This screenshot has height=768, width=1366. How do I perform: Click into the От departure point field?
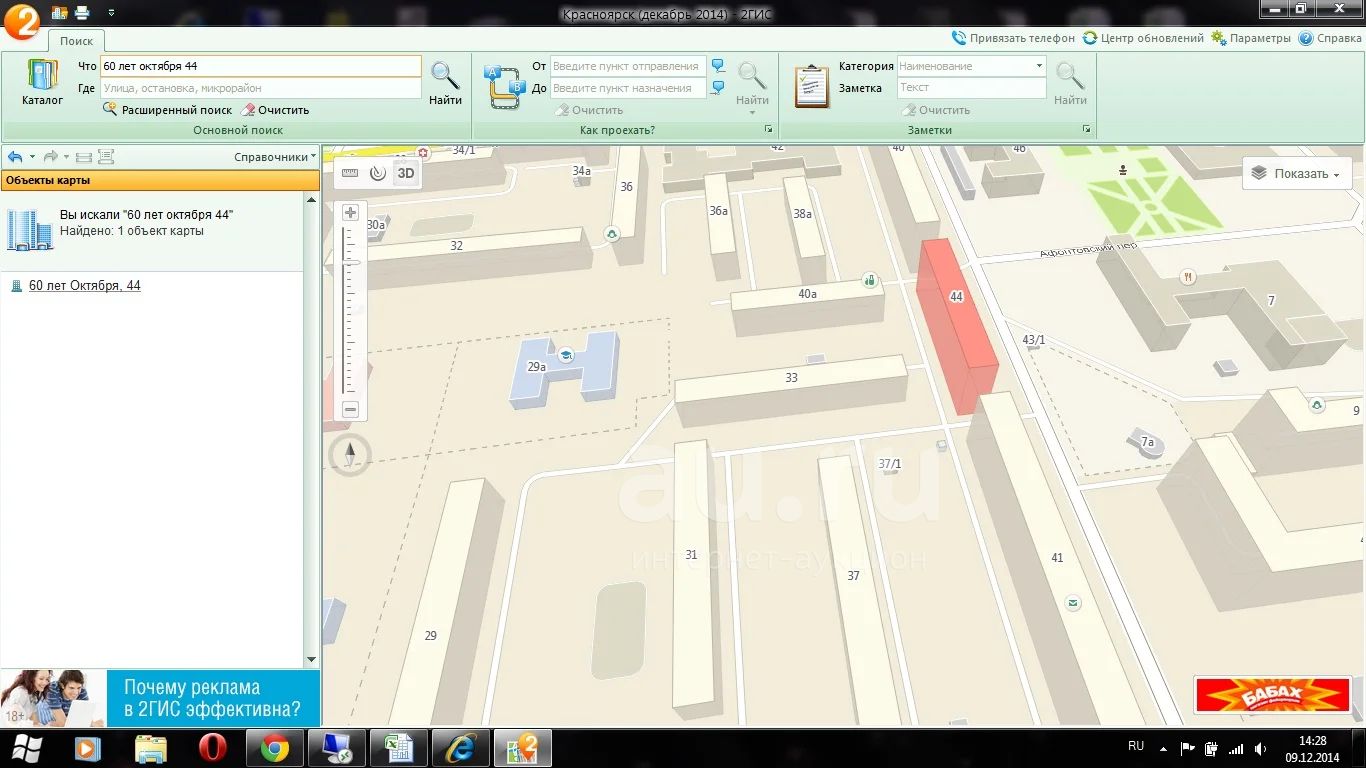628,66
